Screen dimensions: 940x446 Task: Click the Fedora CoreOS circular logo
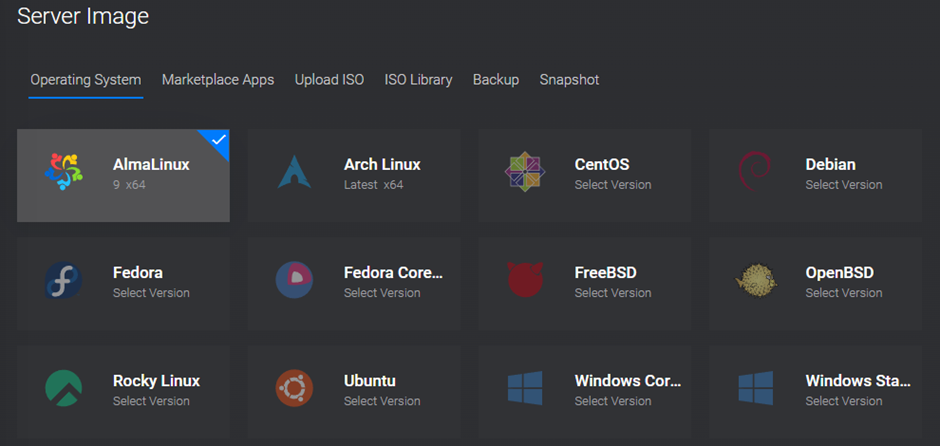pos(294,280)
